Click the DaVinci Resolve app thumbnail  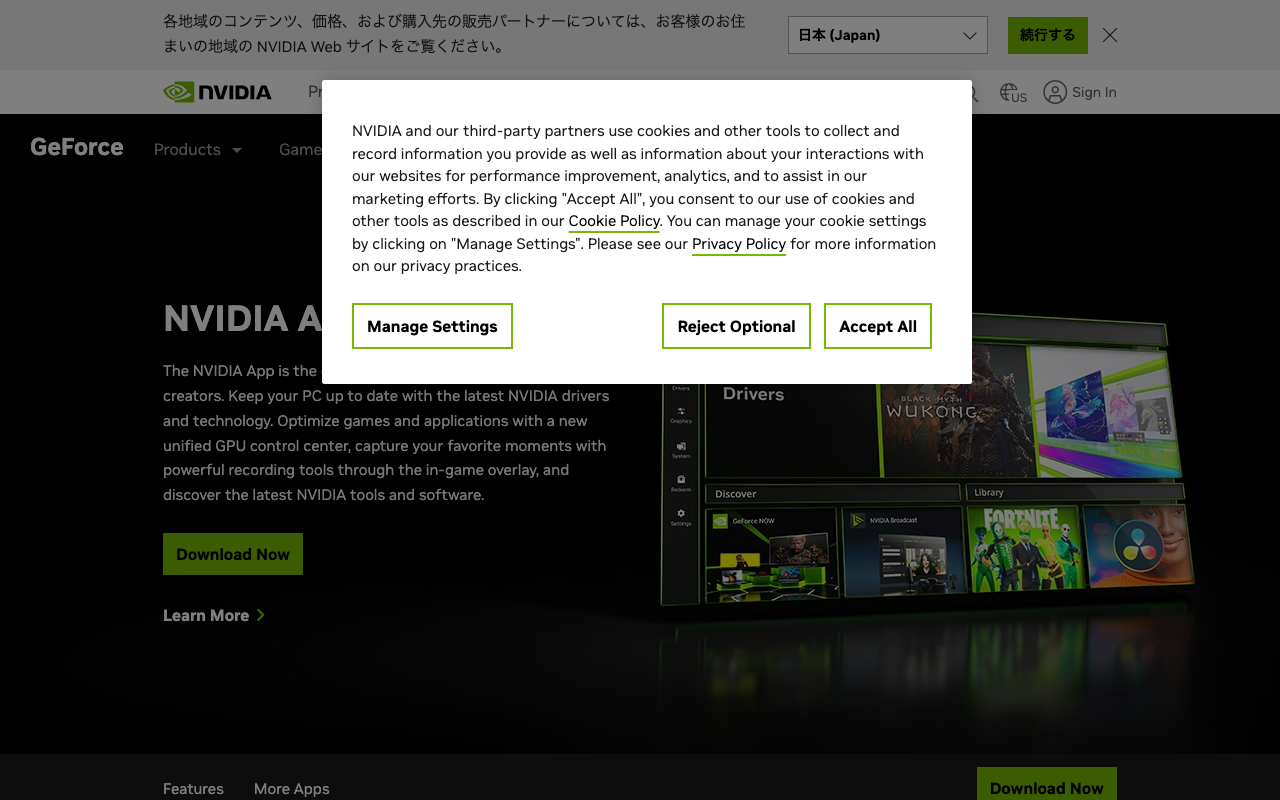pos(1139,545)
